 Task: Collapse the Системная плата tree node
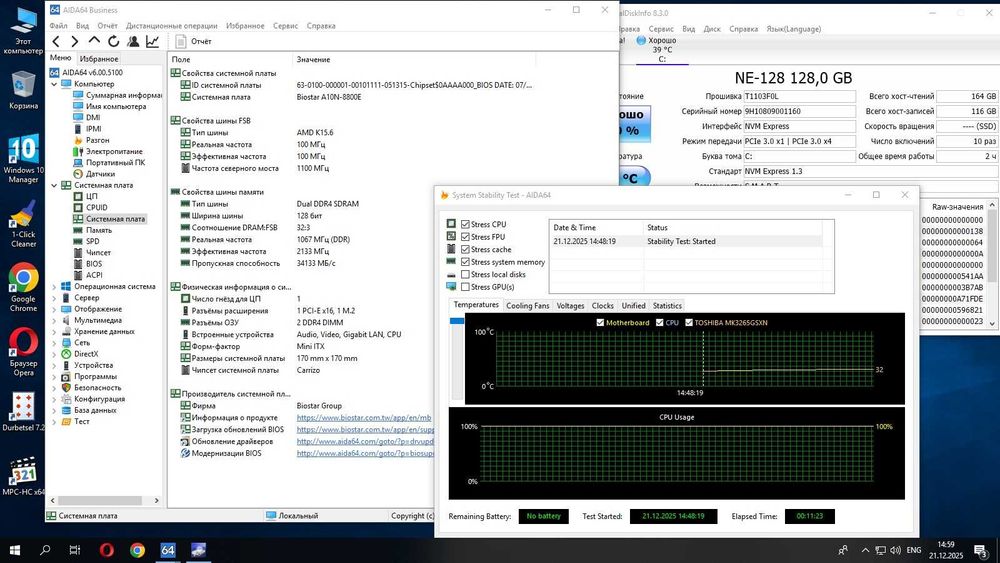pos(54,186)
